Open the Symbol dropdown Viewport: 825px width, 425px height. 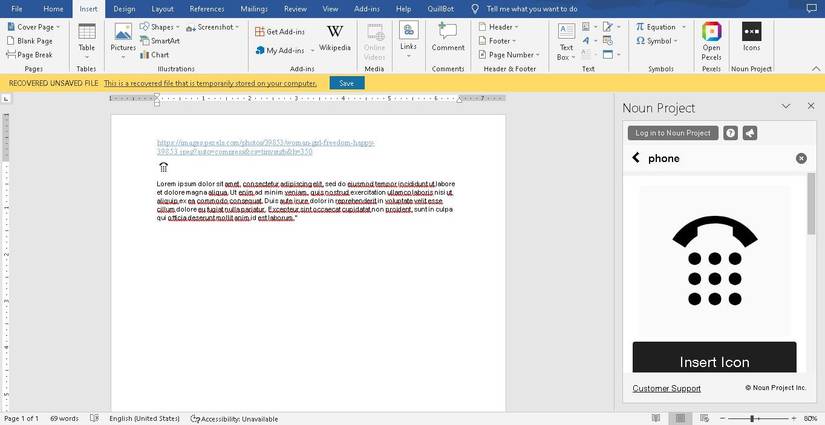click(x=657, y=41)
